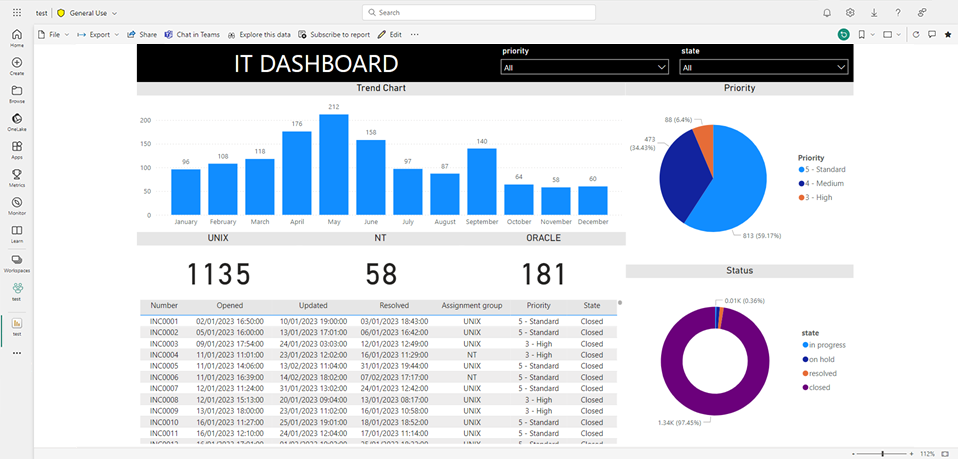The height and width of the screenshot is (459, 958).
Task: Click the Subscribe to report button
Action: [x=335, y=34]
